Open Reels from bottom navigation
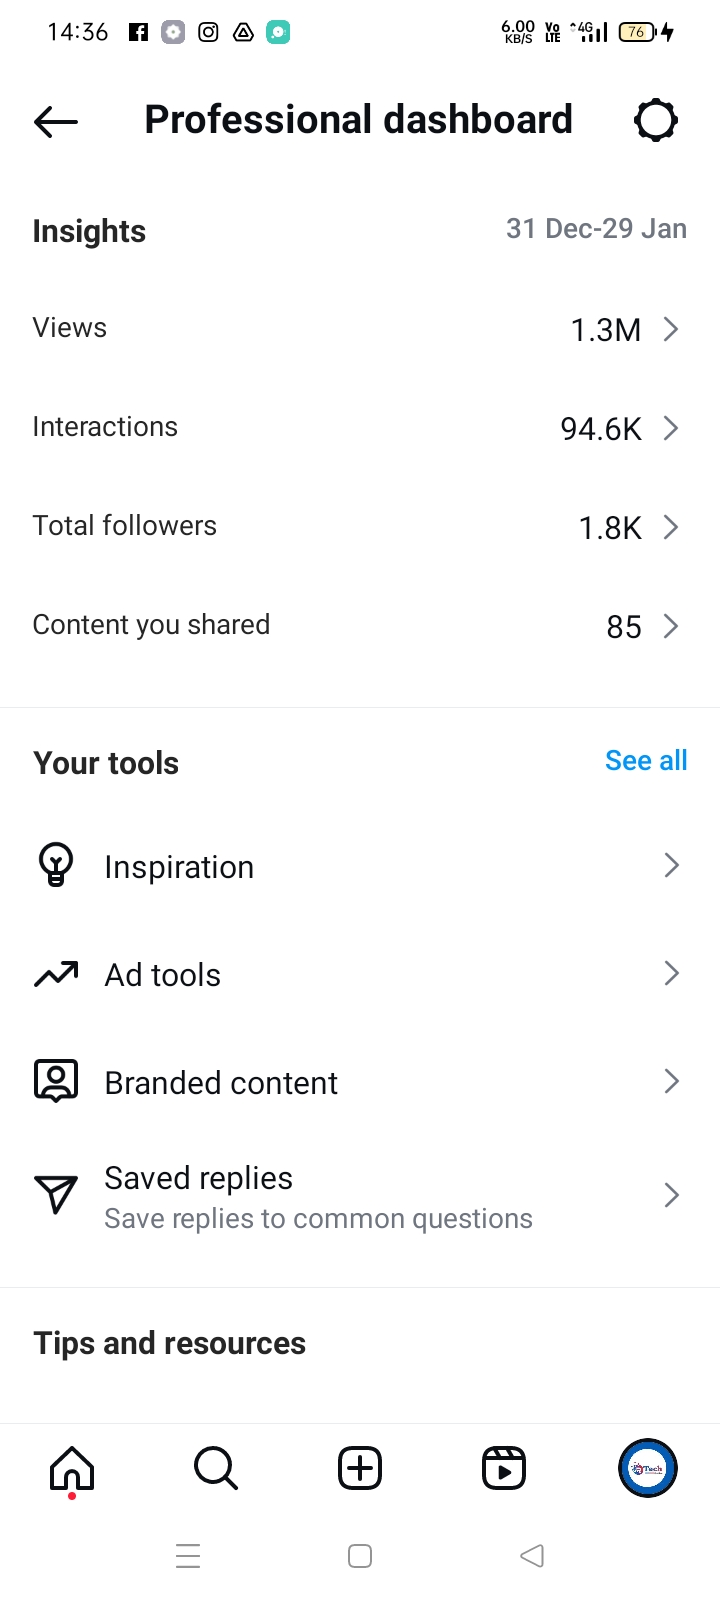 504,1468
